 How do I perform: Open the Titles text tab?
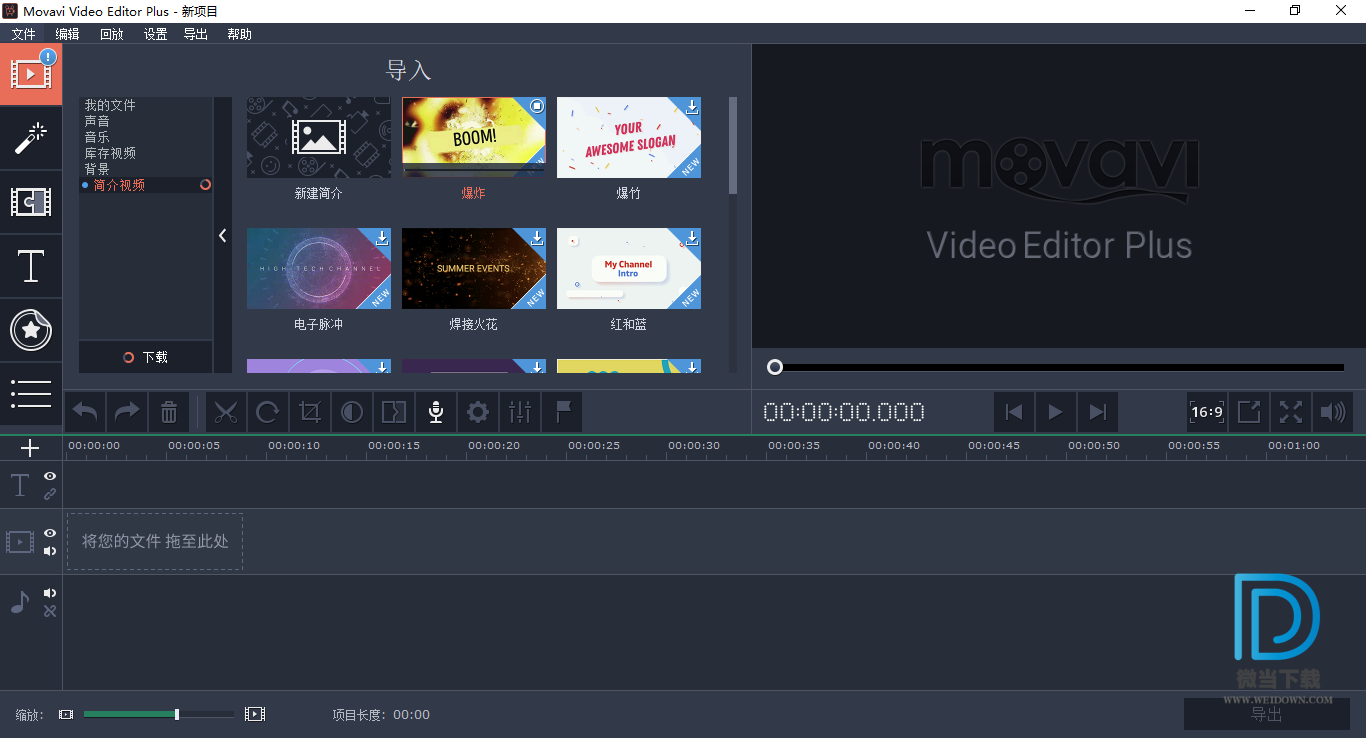[31, 266]
